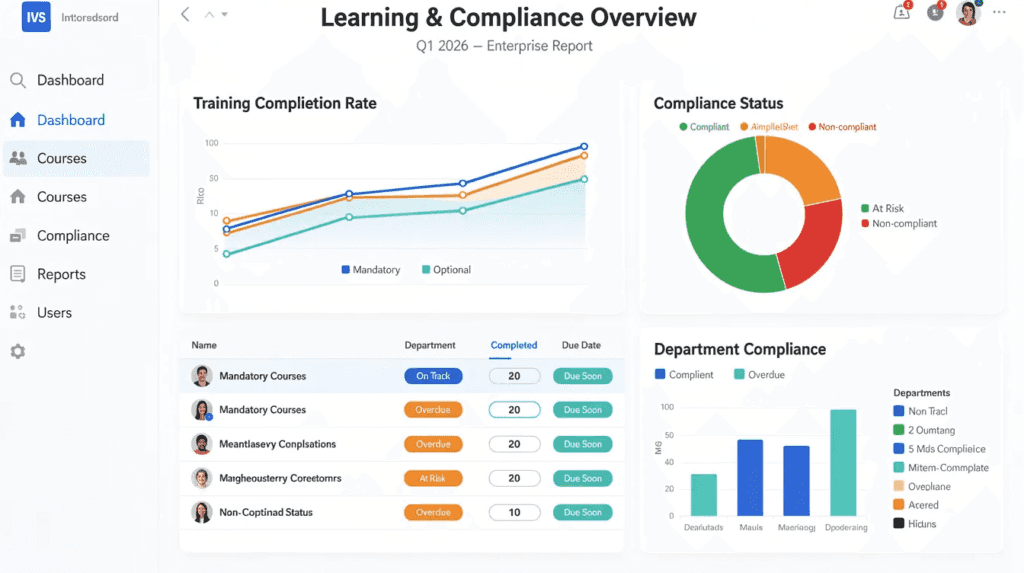The image size is (1024, 573).
Task: Toggle the Optional series in line chart legend
Action: click(446, 270)
